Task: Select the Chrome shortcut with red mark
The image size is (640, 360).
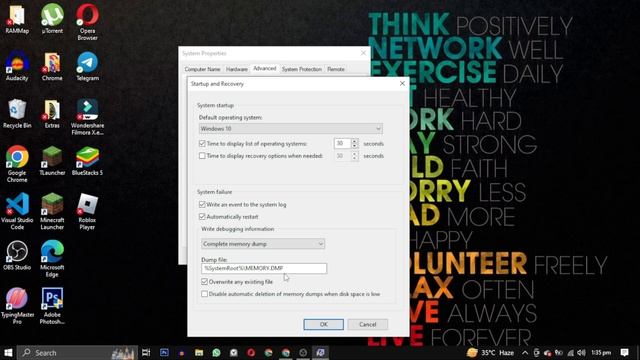Action: point(52,67)
